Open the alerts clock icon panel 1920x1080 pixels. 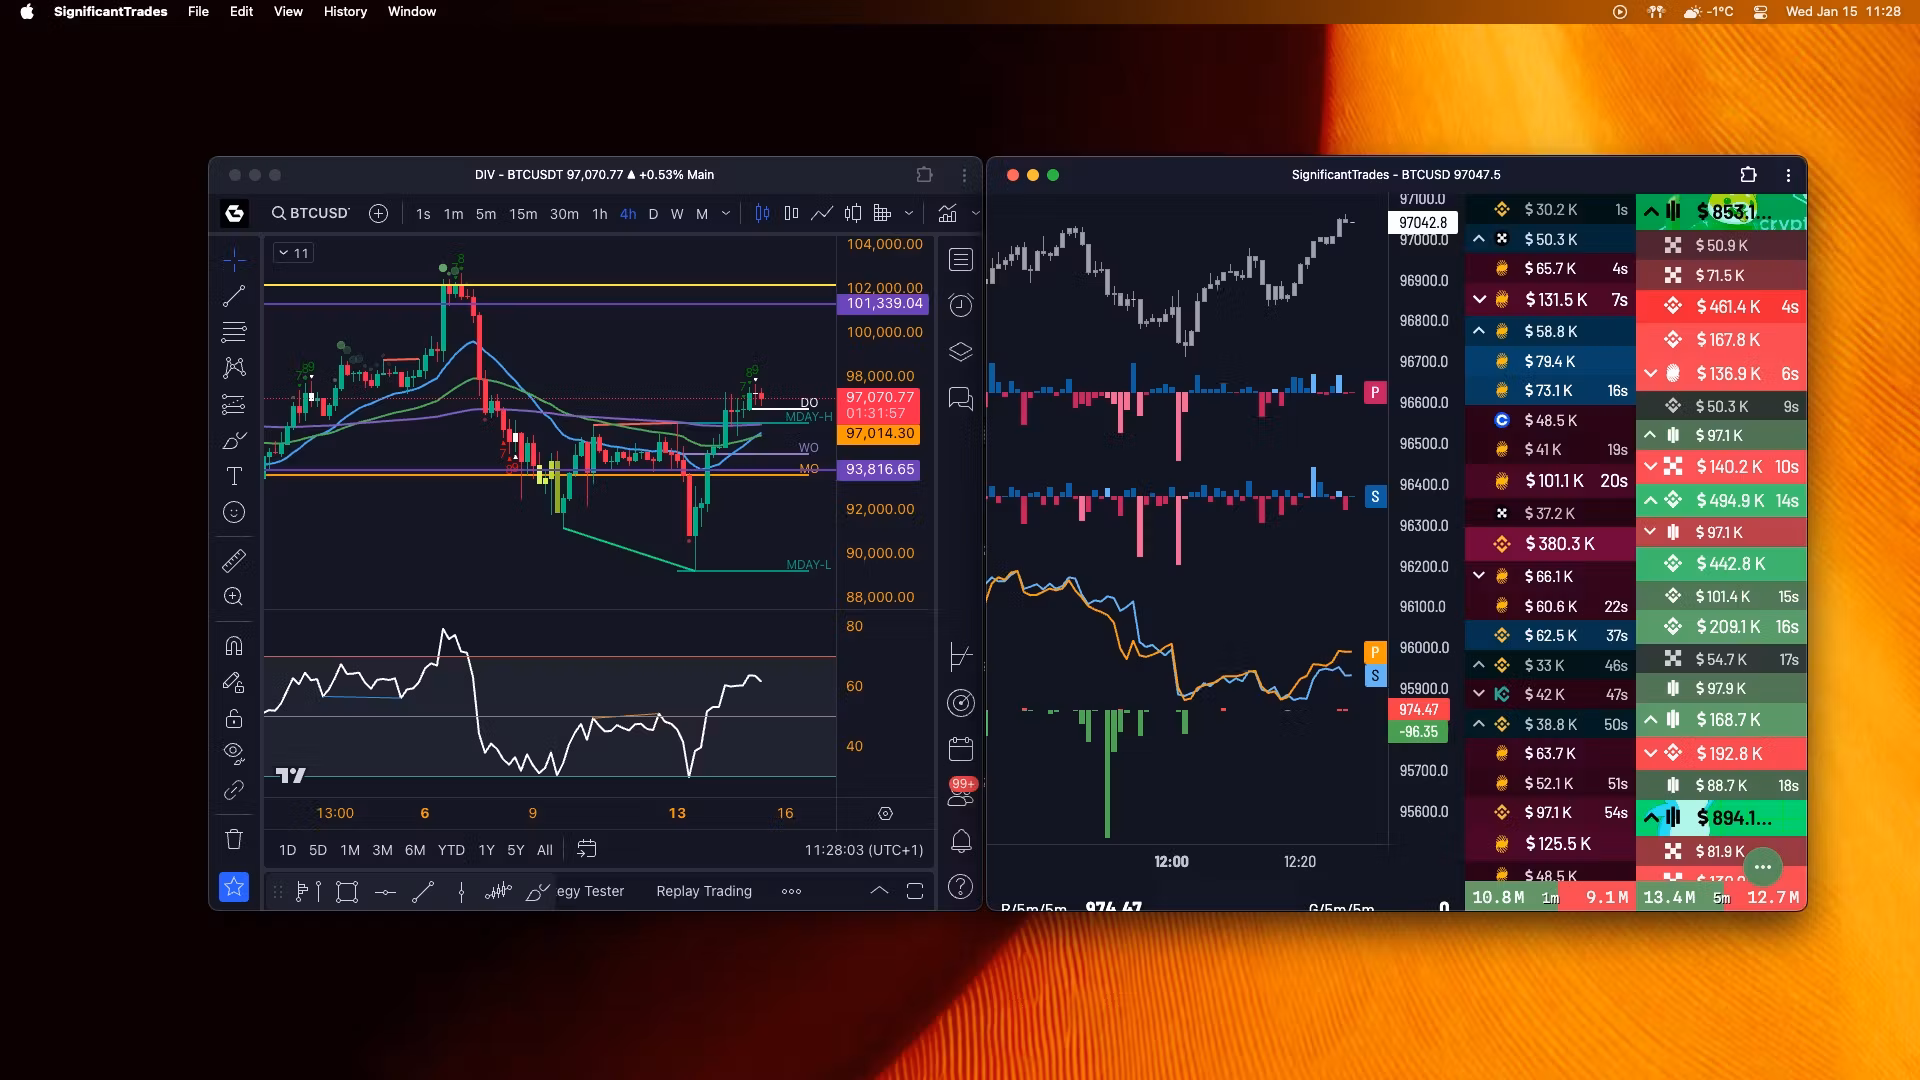(x=960, y=305)
